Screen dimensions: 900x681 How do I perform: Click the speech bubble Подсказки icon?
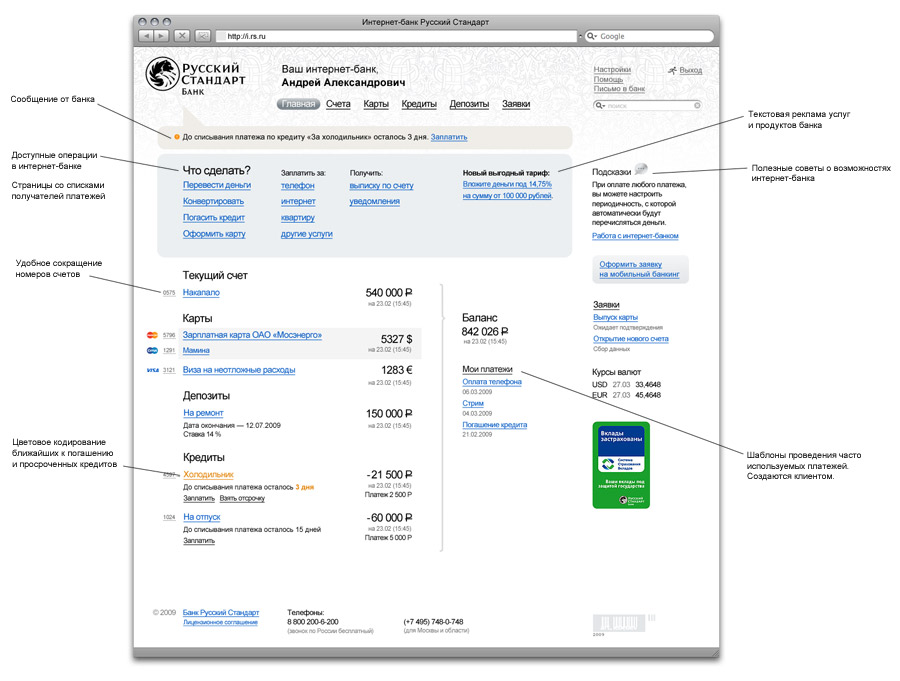pyautogui.click(x=641, y=169)
